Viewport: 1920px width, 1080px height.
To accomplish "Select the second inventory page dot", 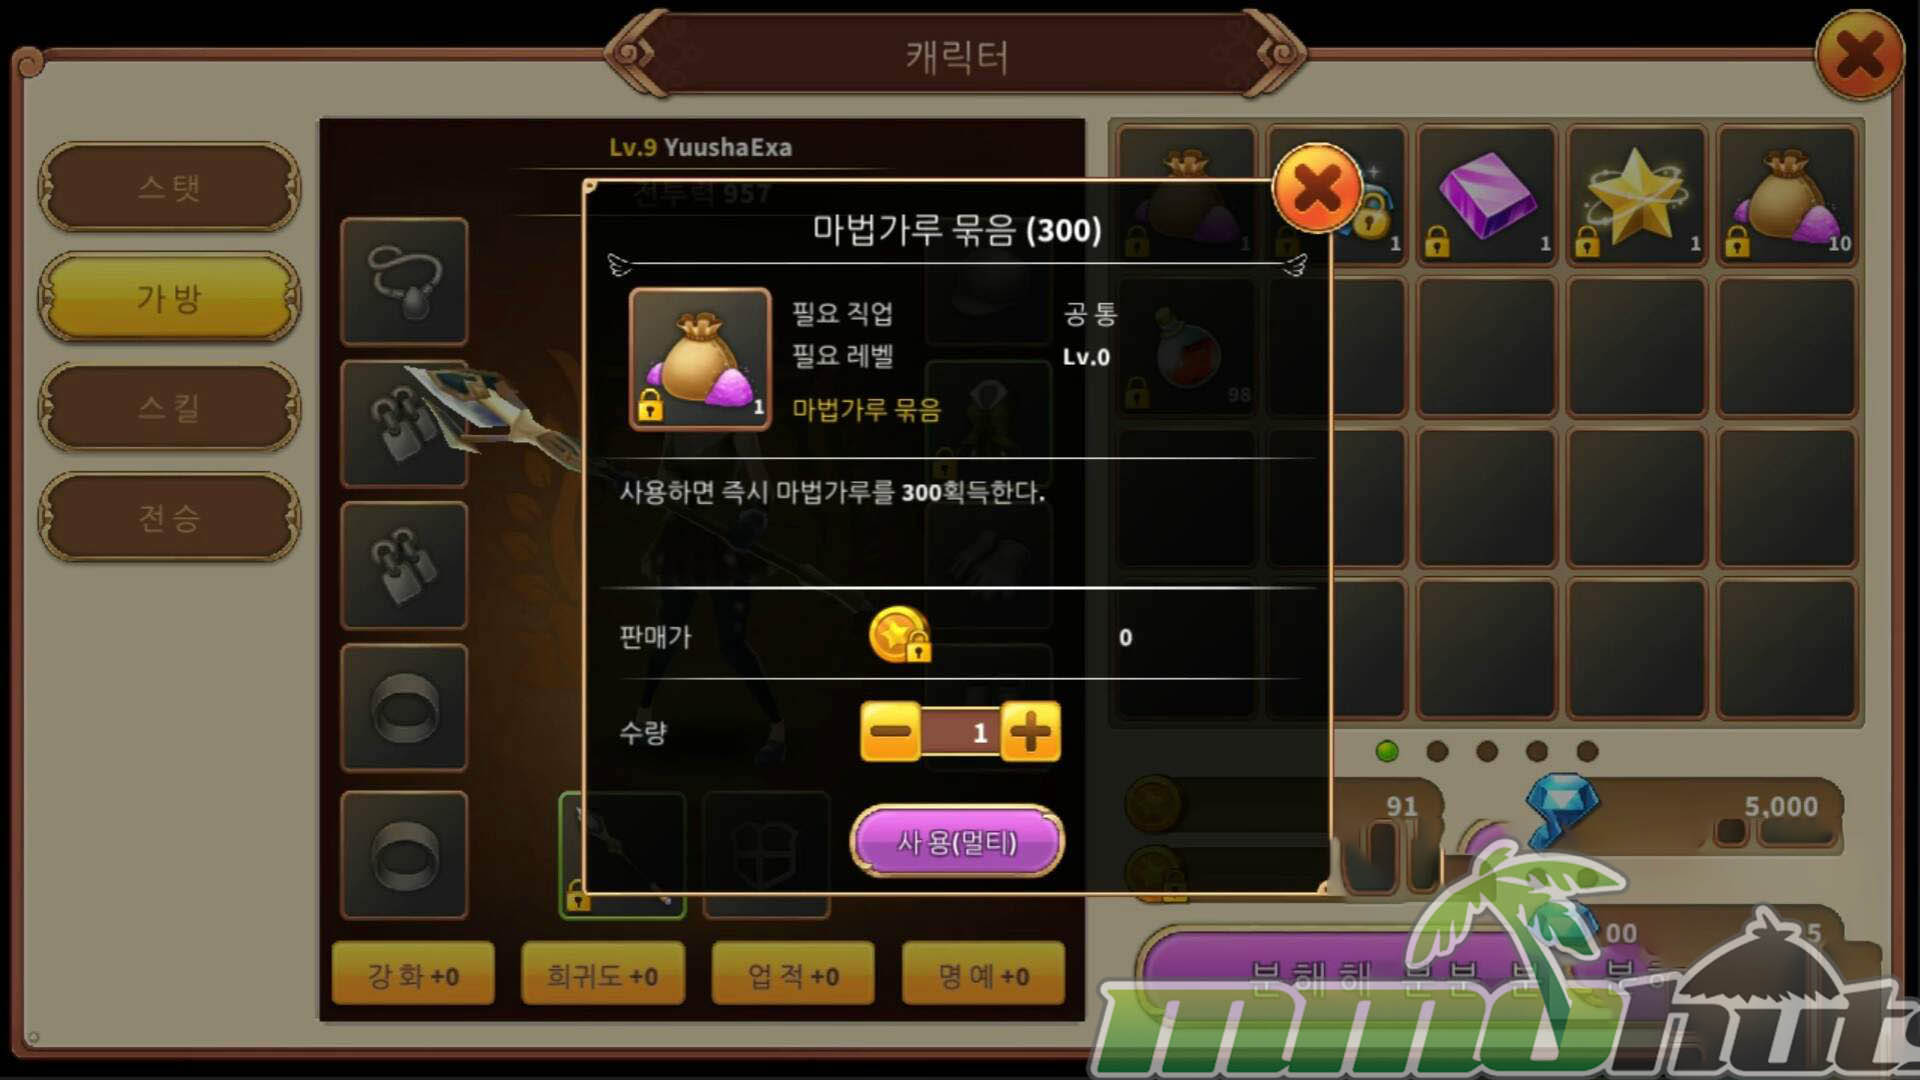I will [x=1437, y=751].
